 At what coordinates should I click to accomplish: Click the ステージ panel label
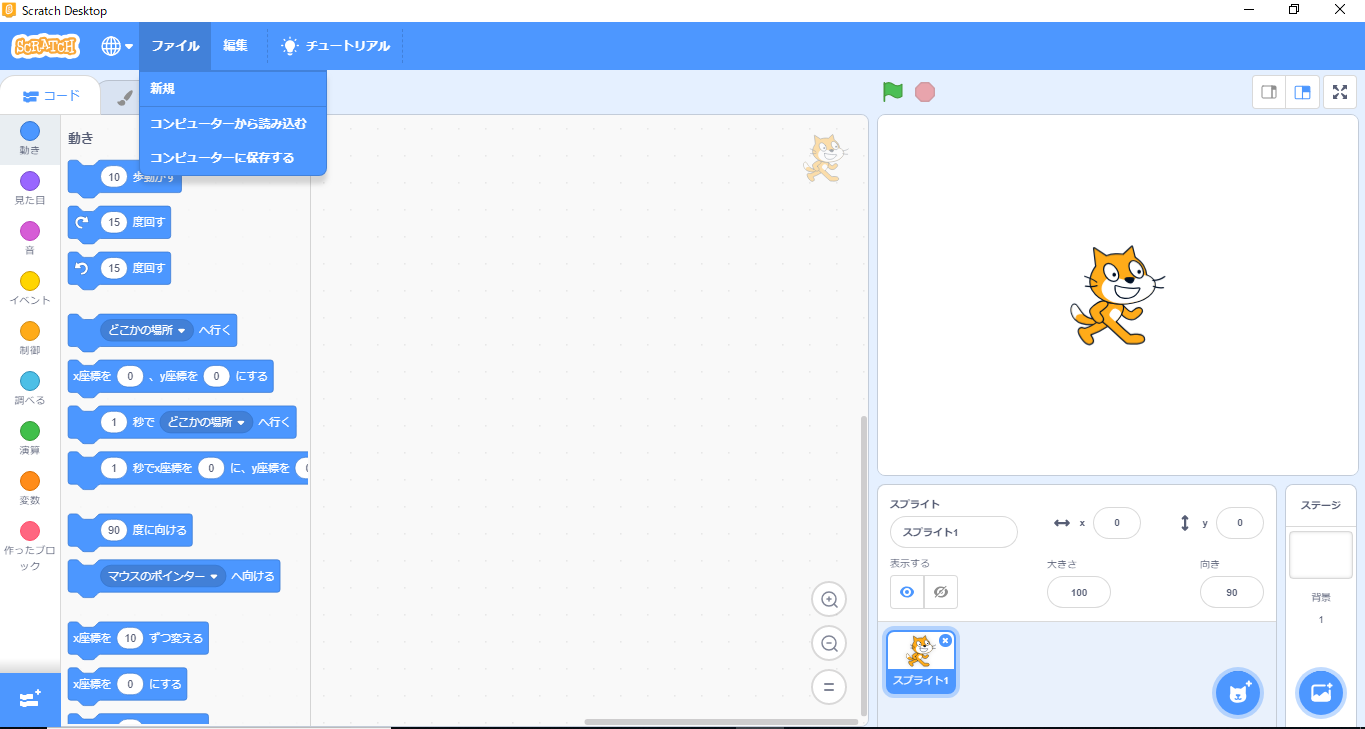(x=1321, y=505)
